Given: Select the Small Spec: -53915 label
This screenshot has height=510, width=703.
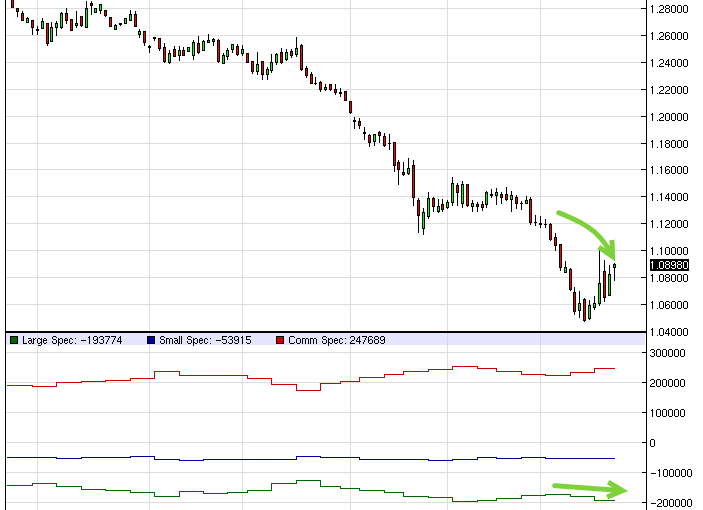Looking at the screenshot, I should click(x=205, y=340).
